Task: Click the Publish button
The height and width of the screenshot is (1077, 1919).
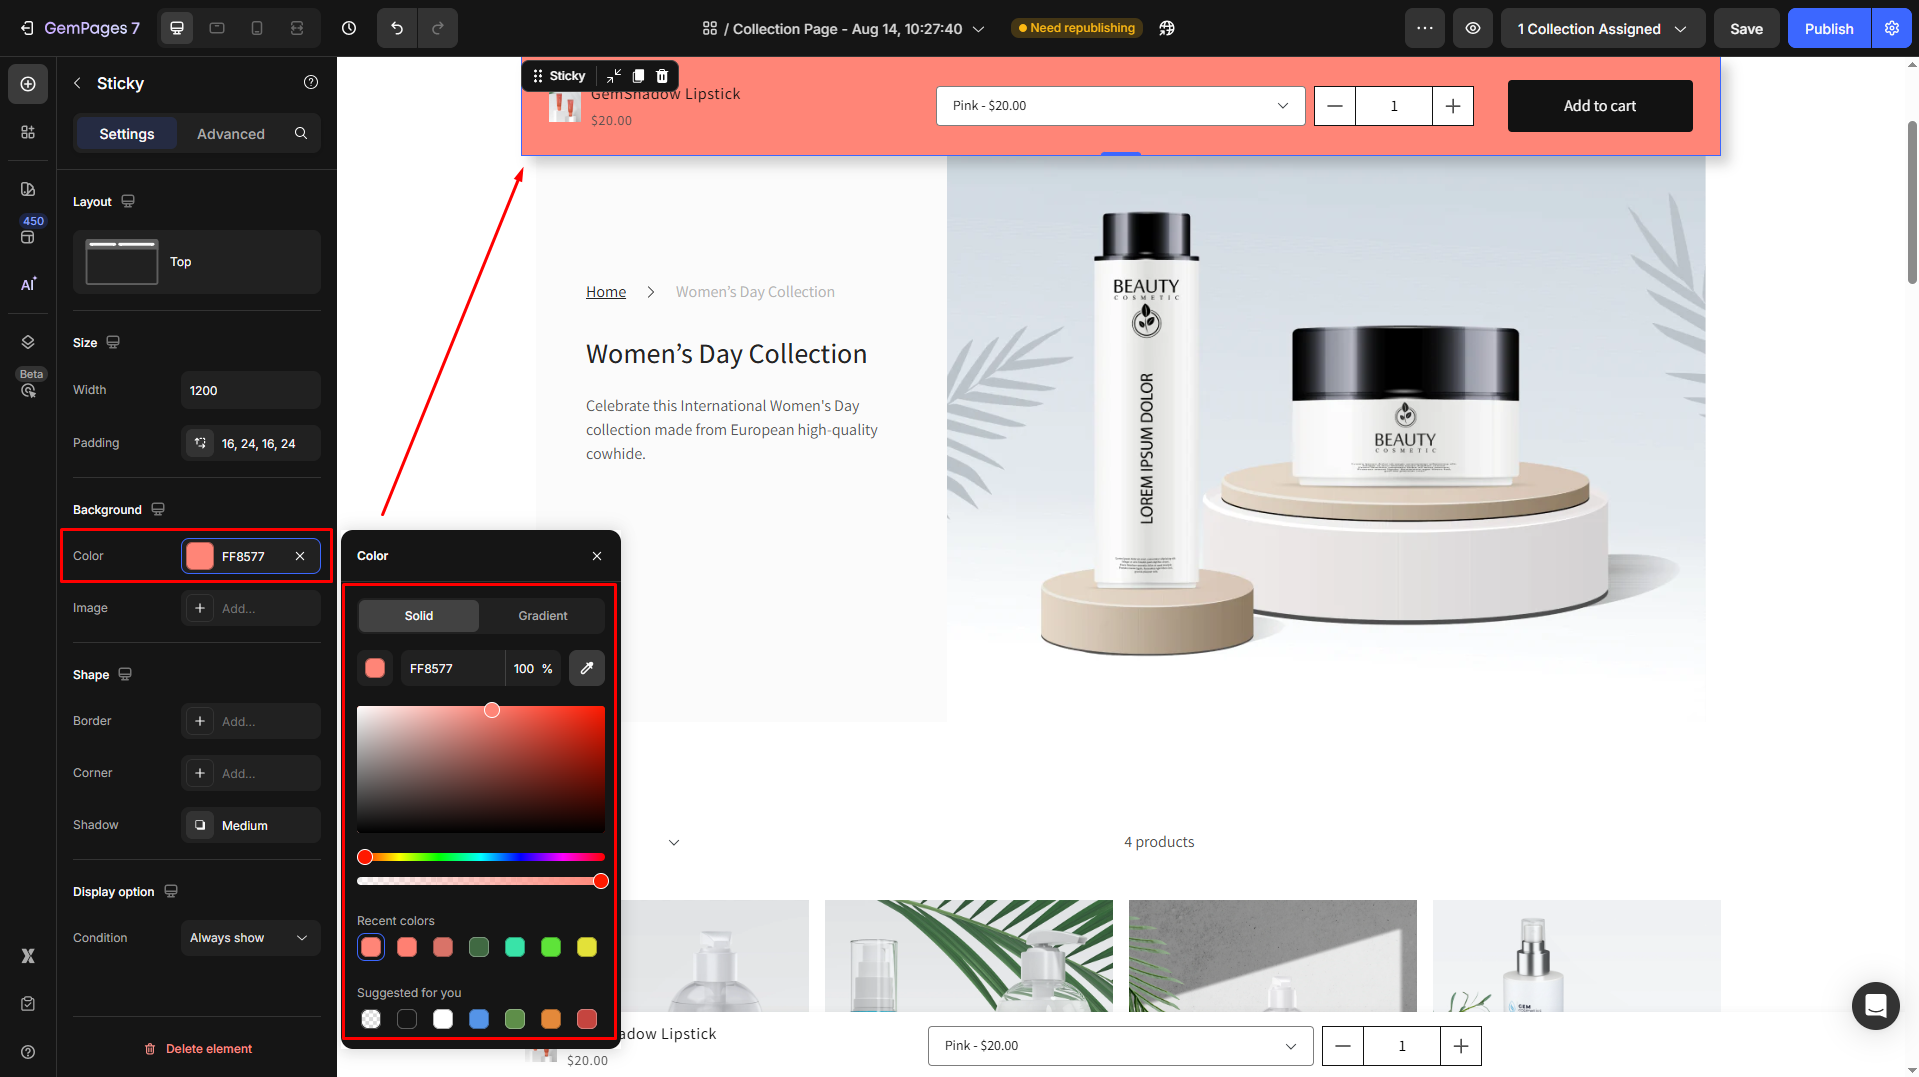Action: [1828, 29]
